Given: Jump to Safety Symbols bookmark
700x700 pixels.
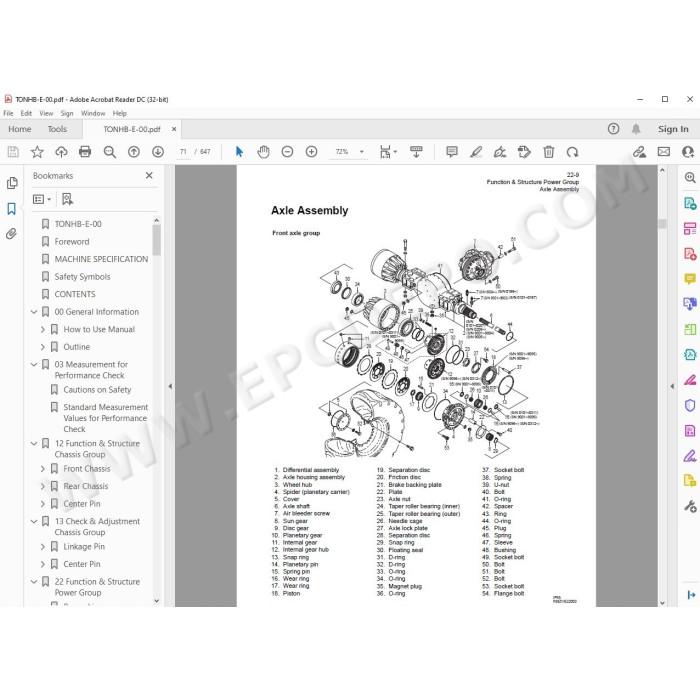Looking at the screenshot, I should click(82, 277).
